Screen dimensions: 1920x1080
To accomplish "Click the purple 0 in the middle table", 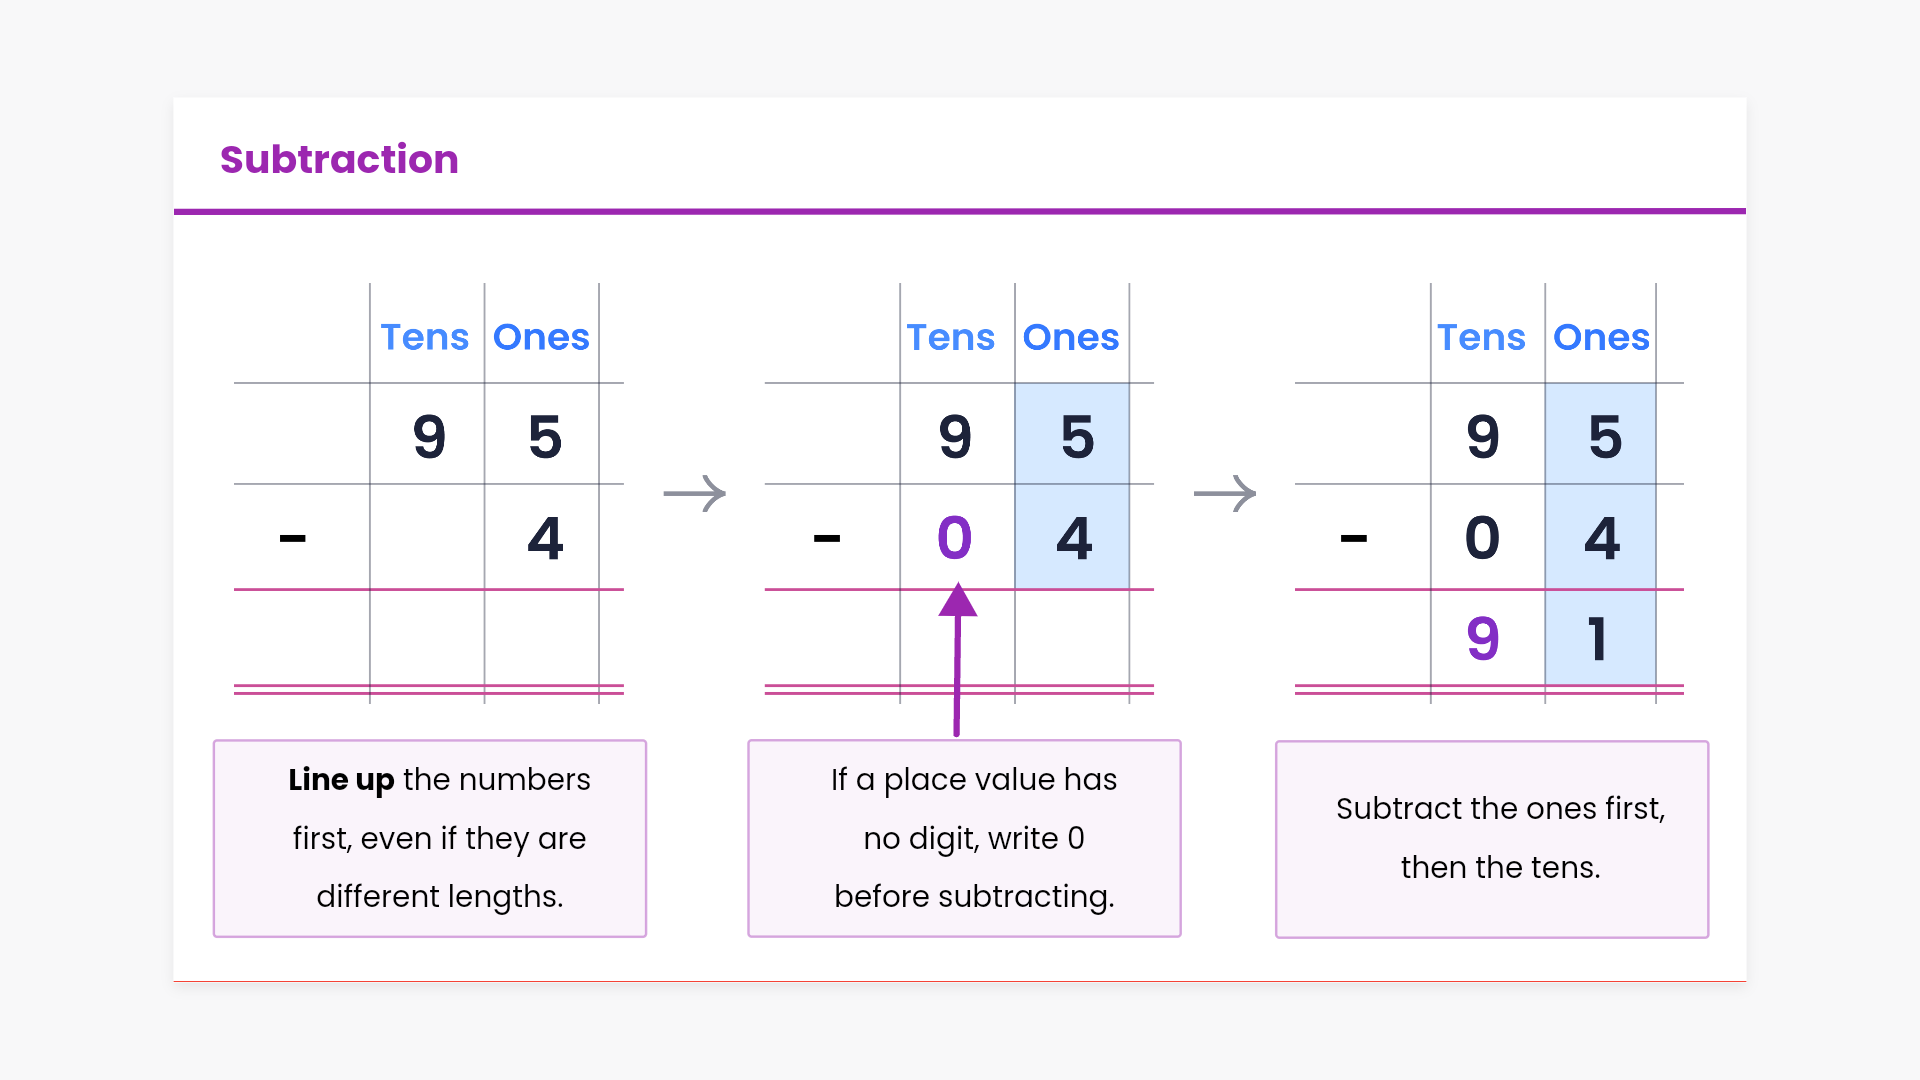I will tap(955, 538).
